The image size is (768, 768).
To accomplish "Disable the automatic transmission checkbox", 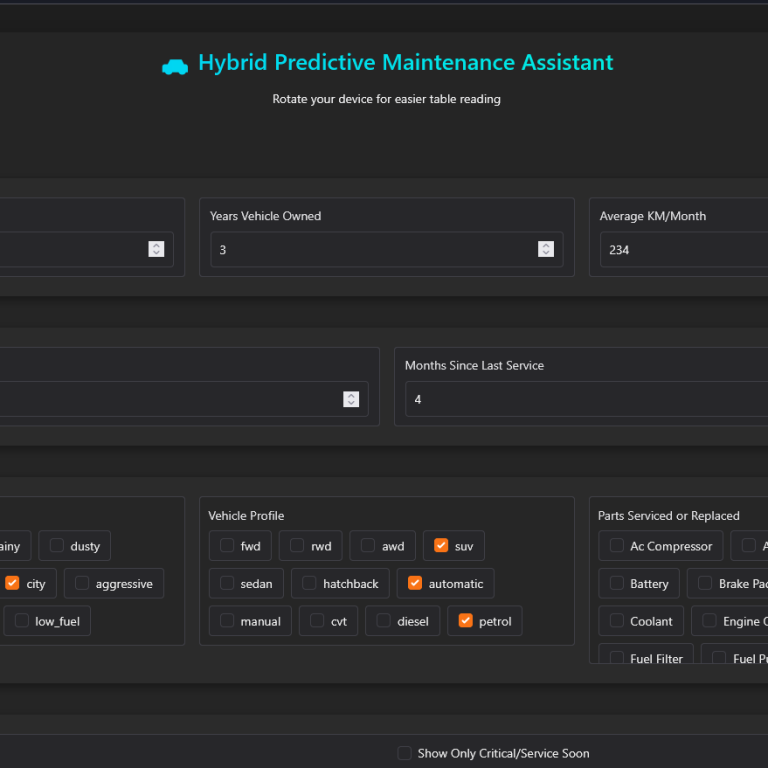I will (x=415, y=583).
